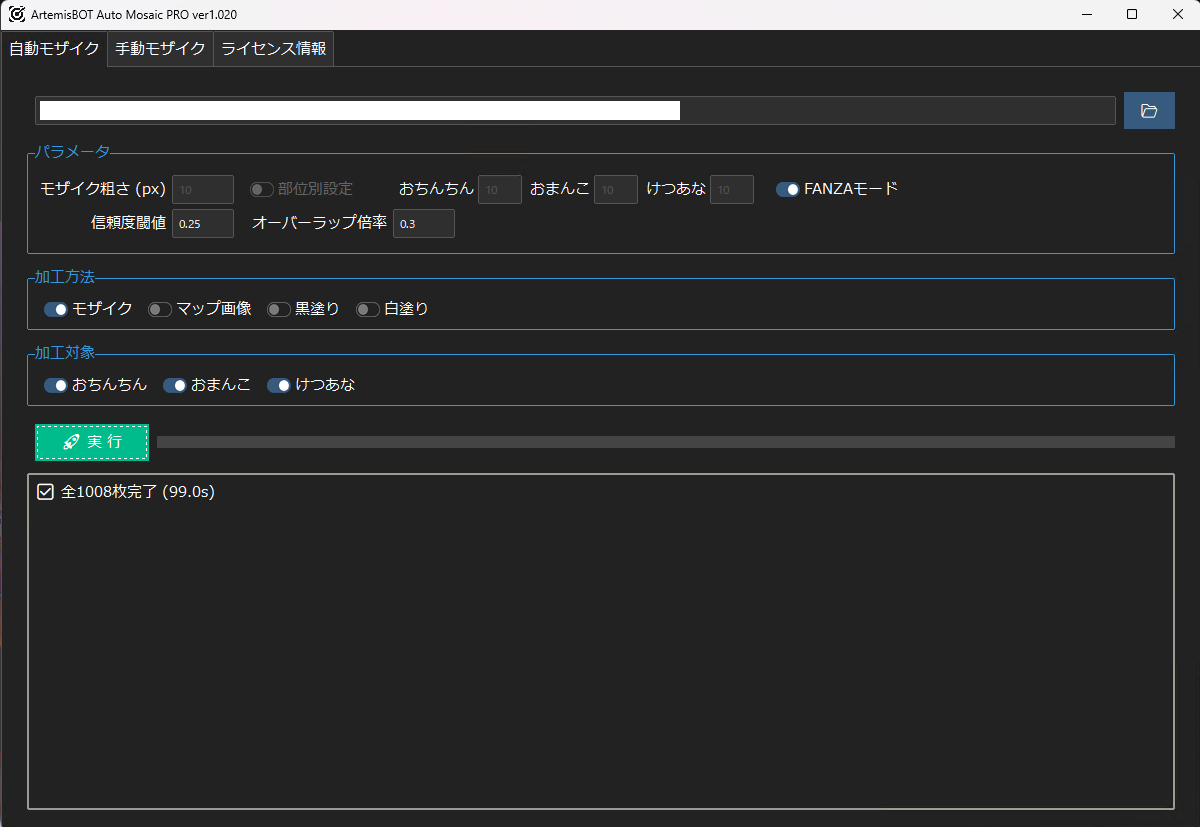Viewport: 1200px width, 827px height.
Task: Switch to the 自動モザイク tab
Action: tap(54, 48)
